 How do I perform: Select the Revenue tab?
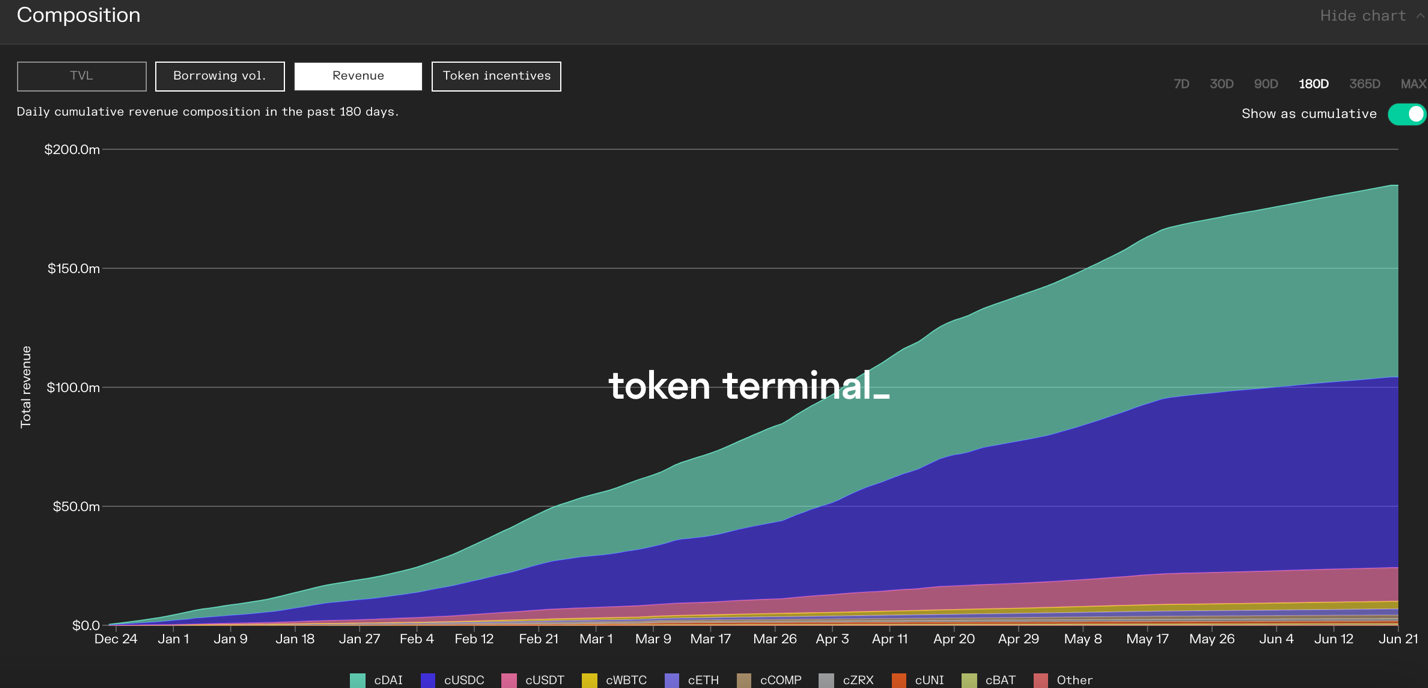coord(358,76)
